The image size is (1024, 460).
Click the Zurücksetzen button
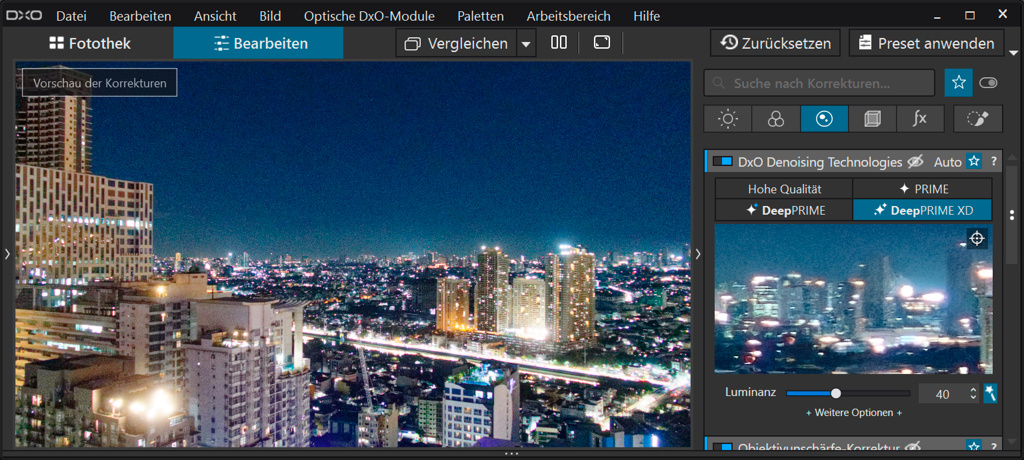pos(775,43)
